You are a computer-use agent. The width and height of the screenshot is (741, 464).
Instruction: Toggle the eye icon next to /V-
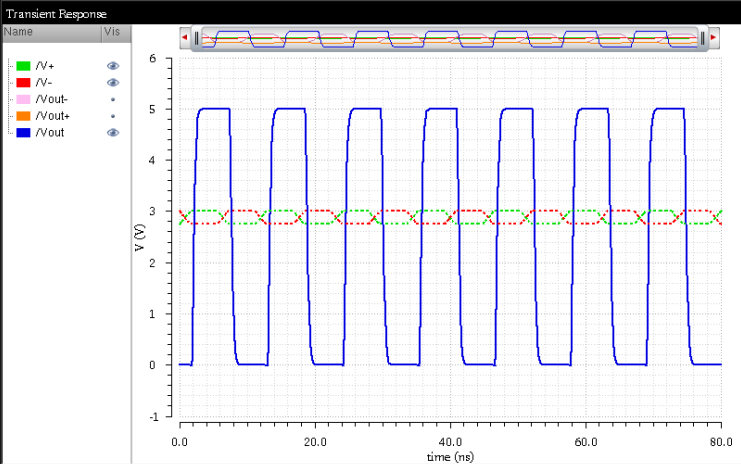point(112,83)
